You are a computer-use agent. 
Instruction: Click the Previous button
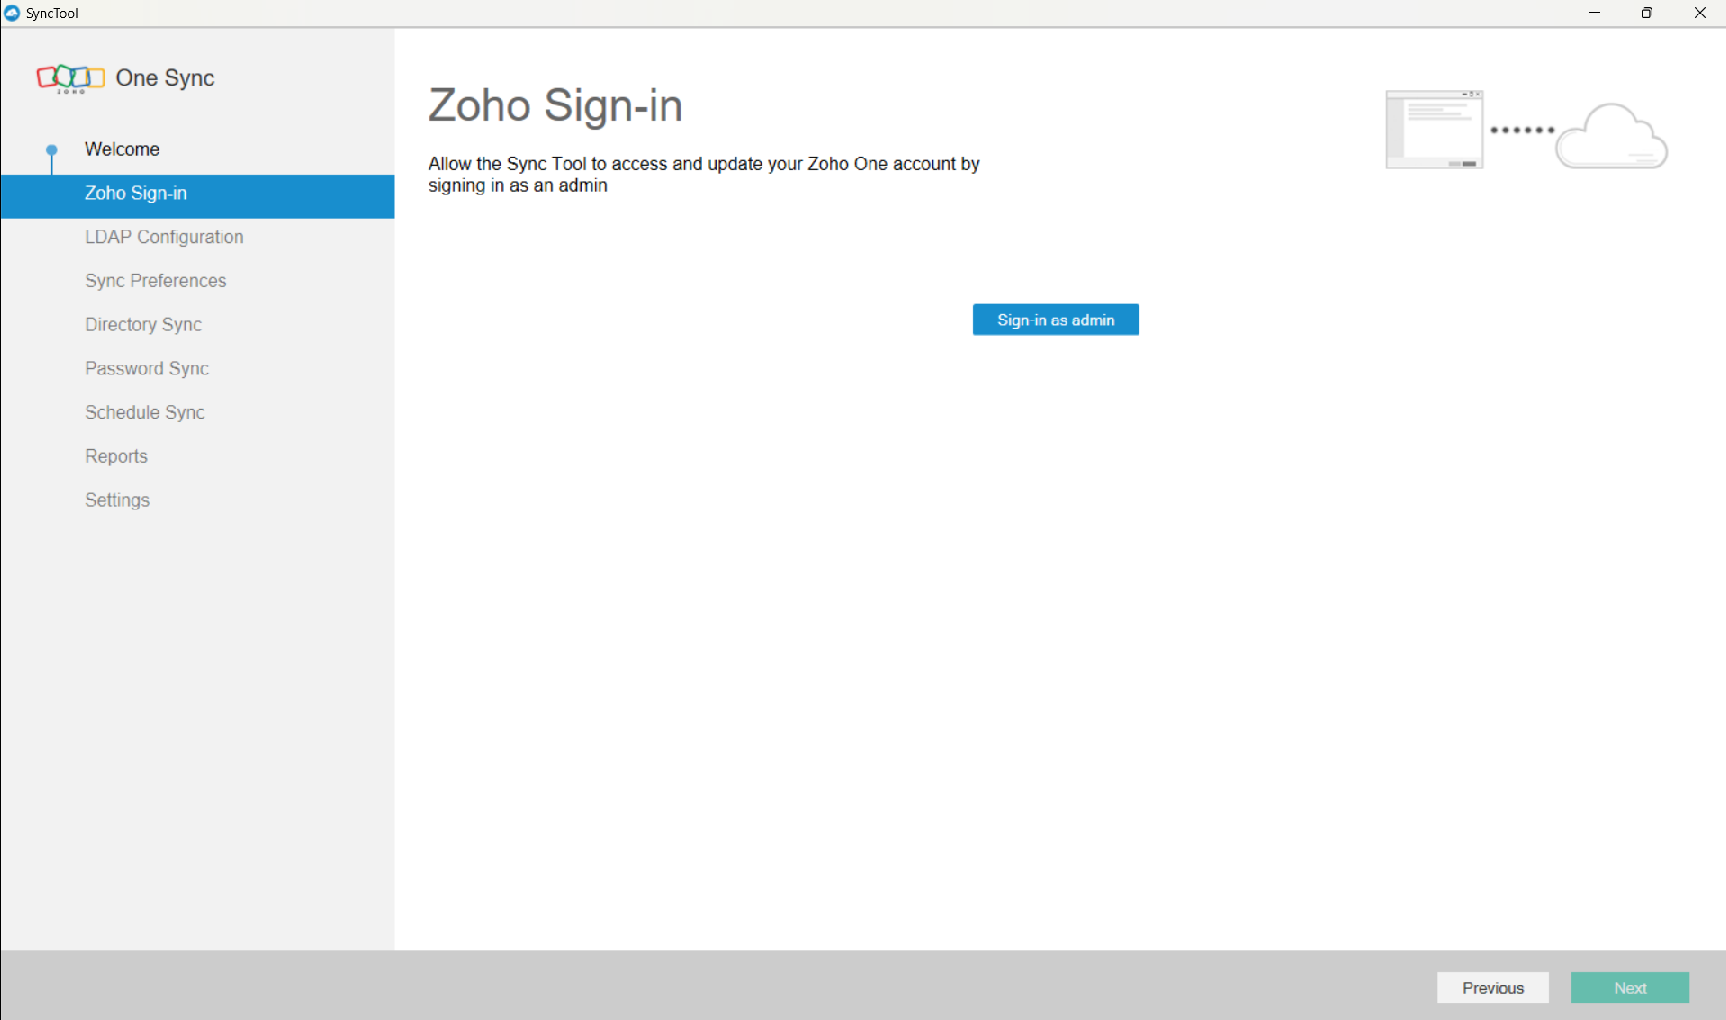pyautogui.click(x=1493, y=988)
